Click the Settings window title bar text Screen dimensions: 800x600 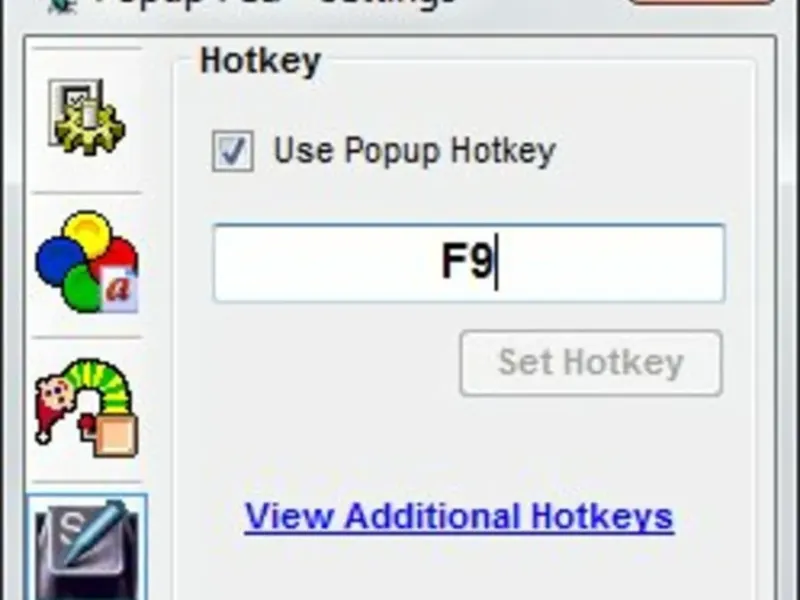[276, 3]
